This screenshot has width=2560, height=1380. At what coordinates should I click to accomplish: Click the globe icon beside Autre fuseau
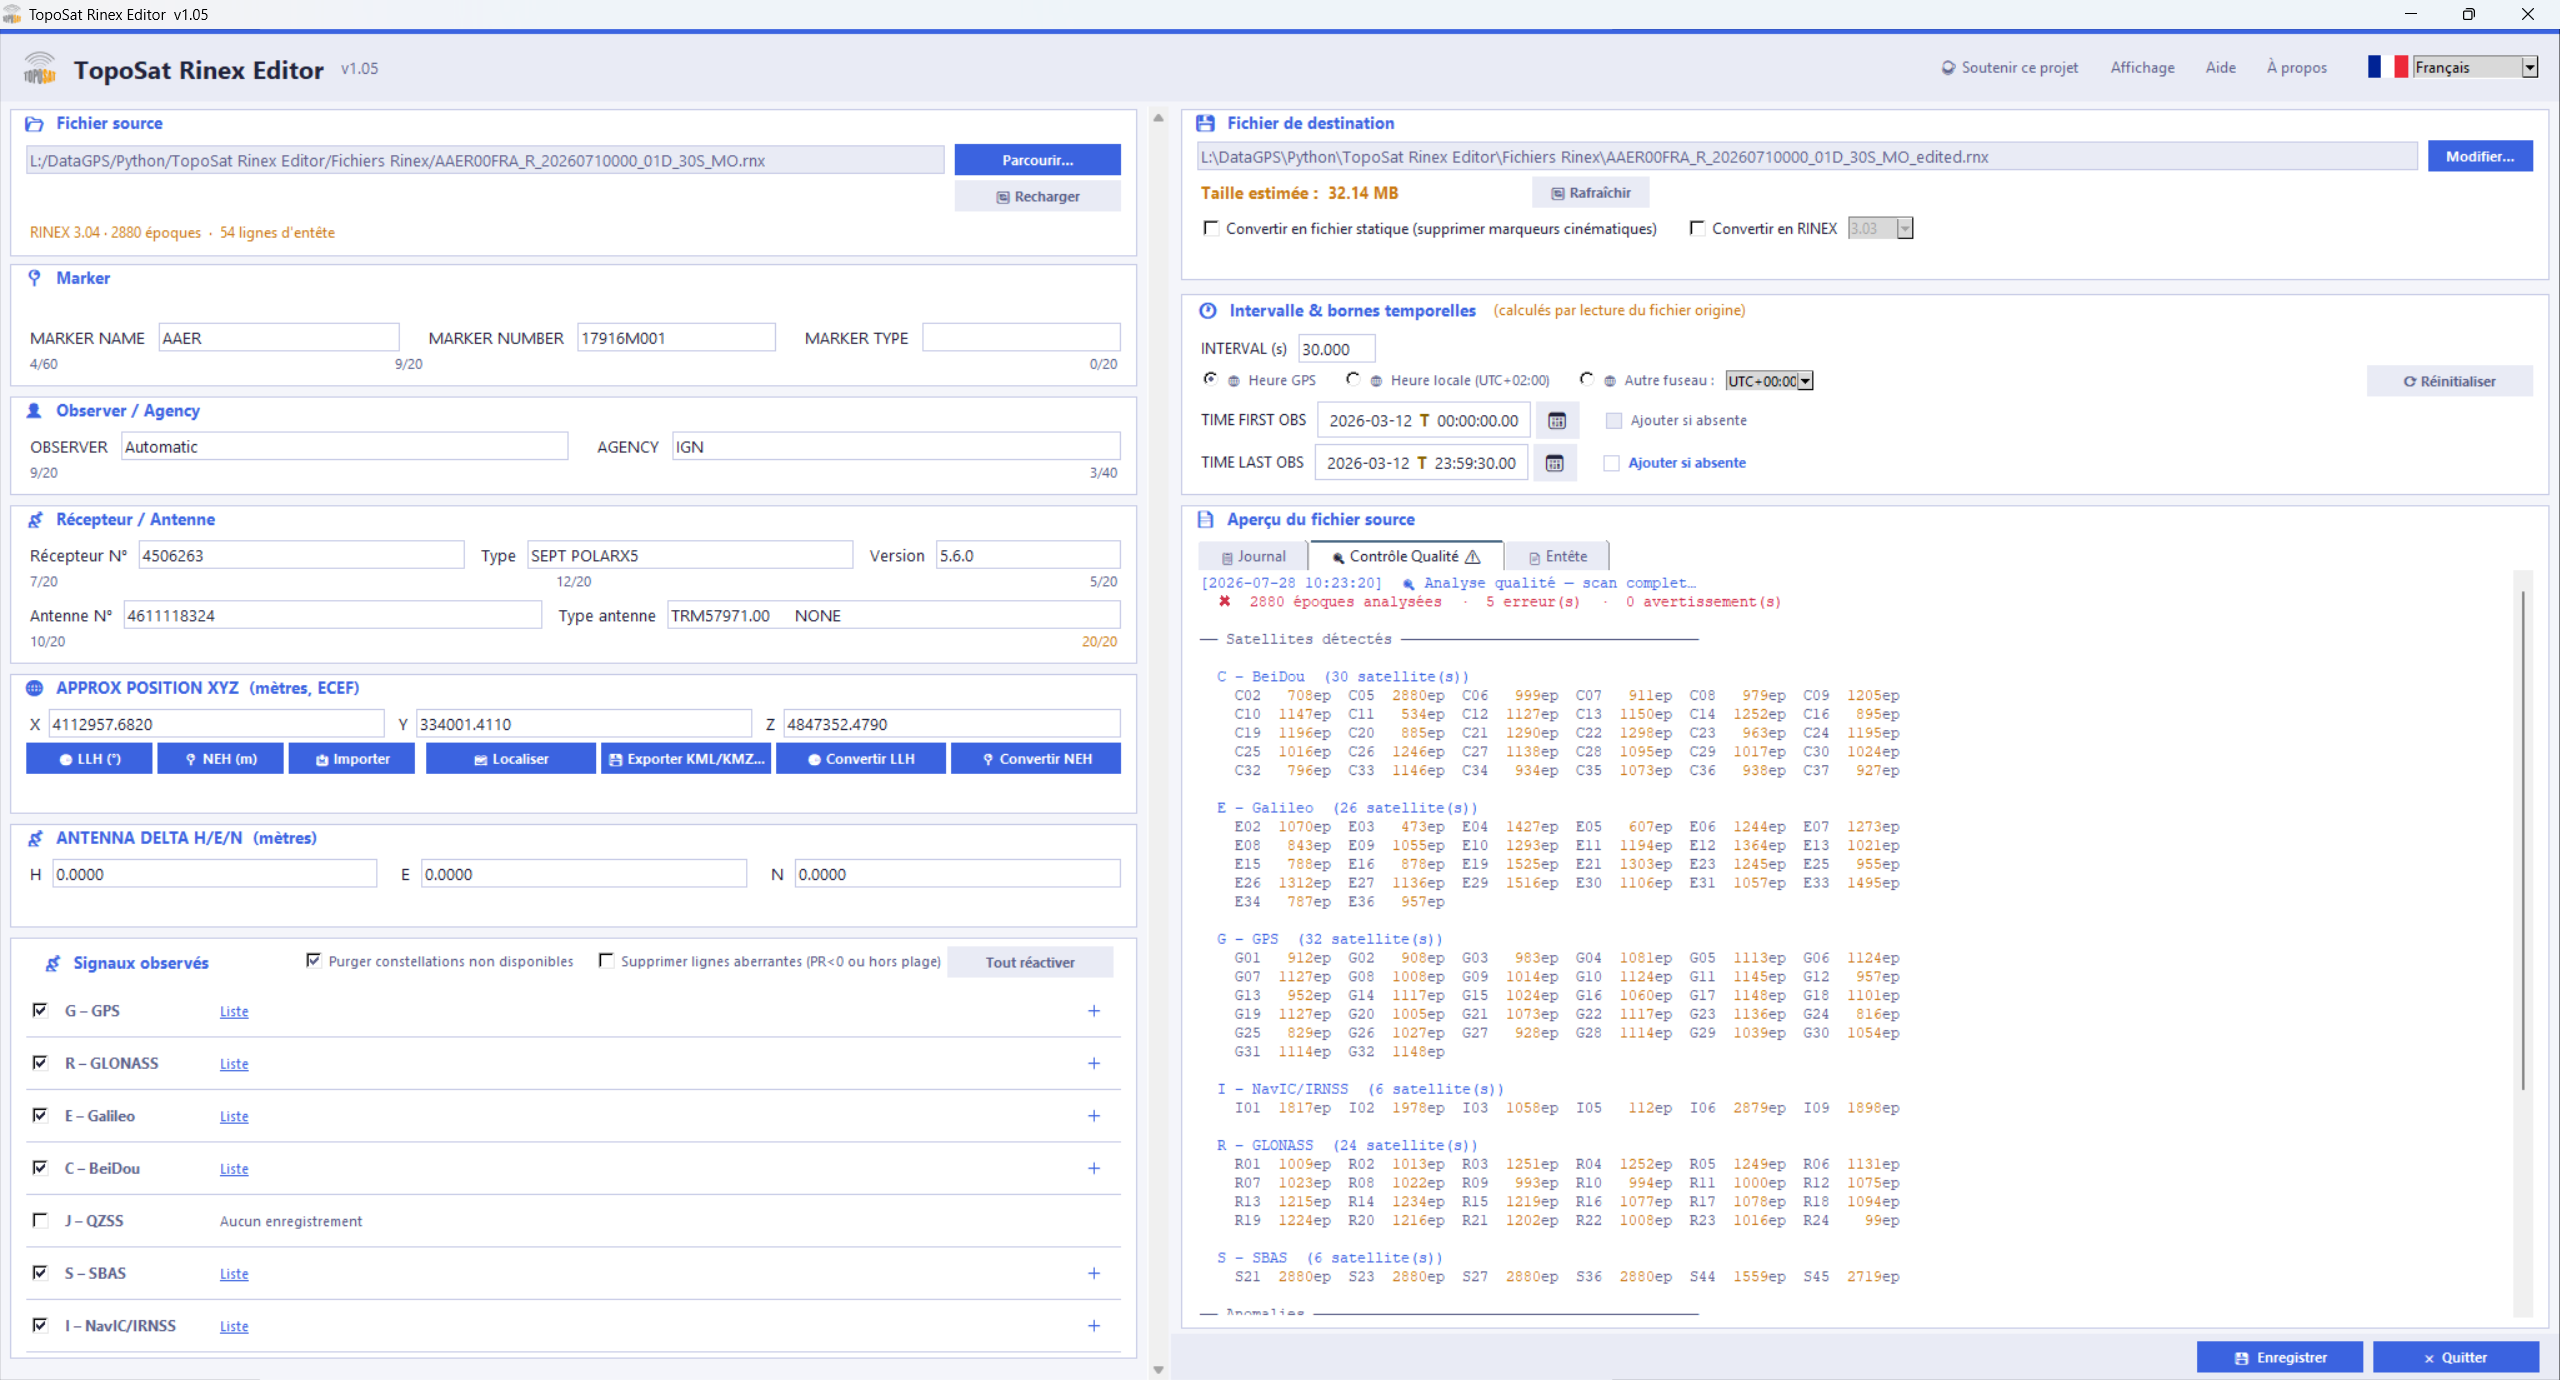point(1610,381)
